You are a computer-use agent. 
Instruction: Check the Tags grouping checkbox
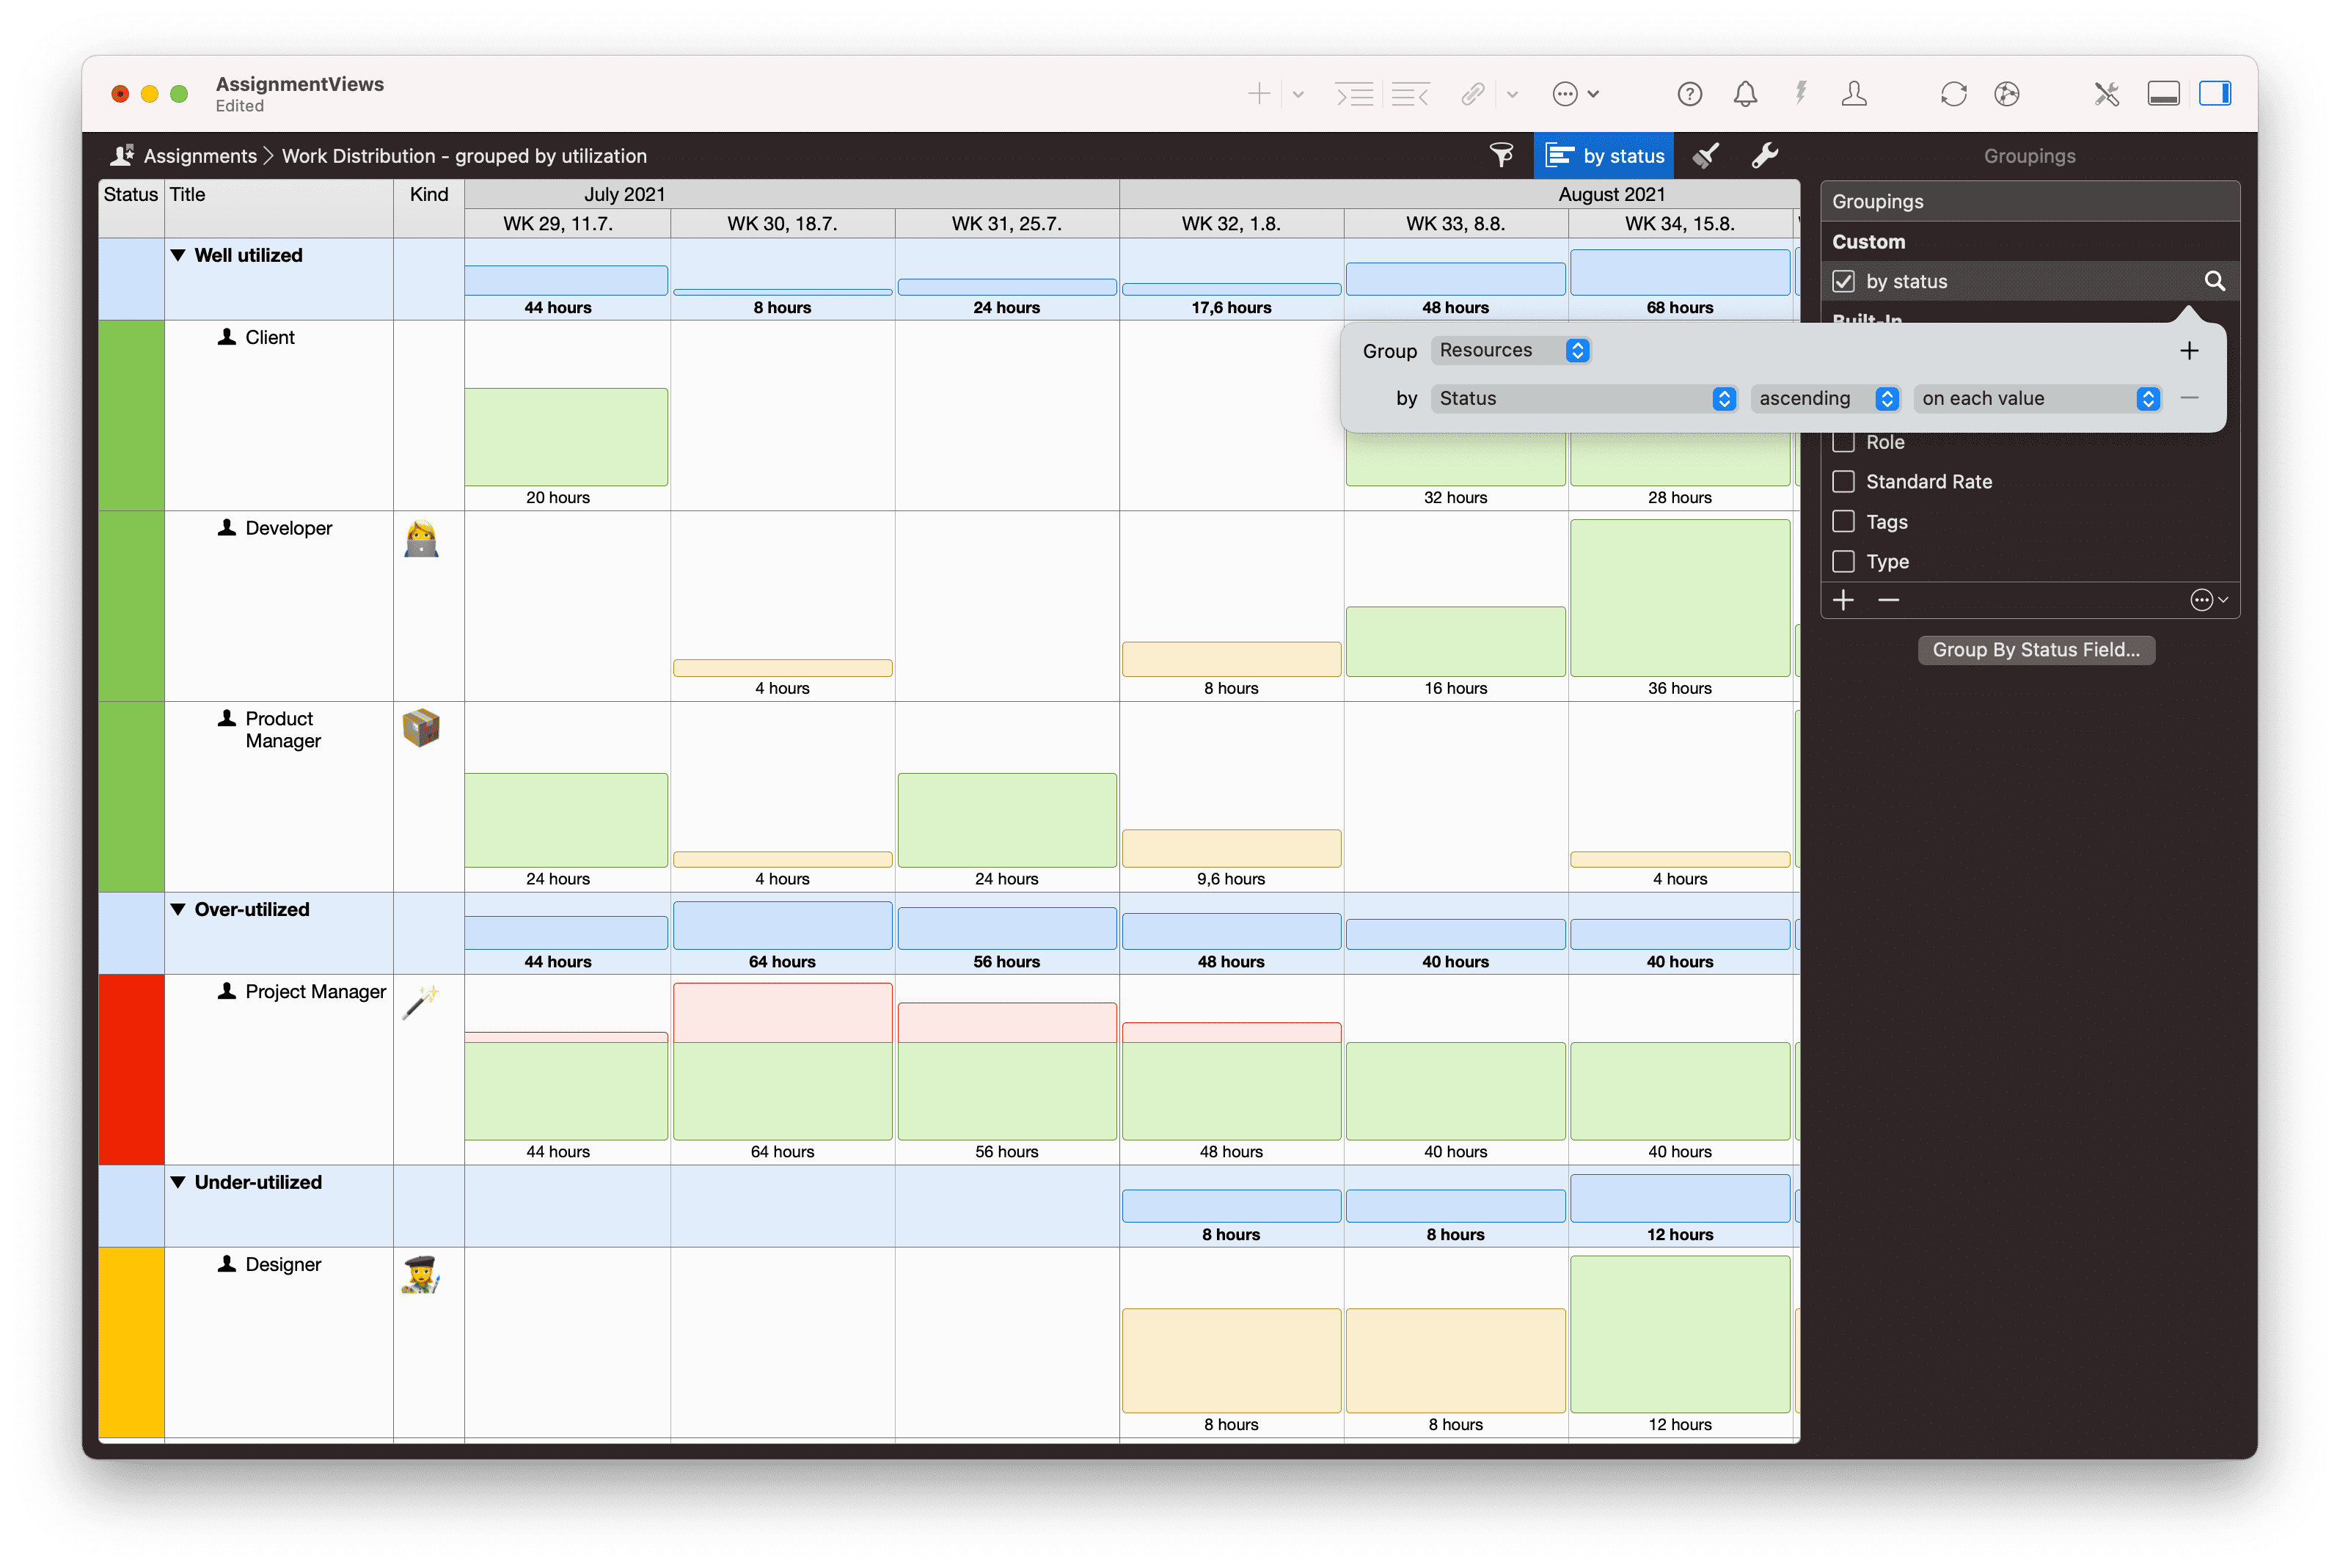1843,521
